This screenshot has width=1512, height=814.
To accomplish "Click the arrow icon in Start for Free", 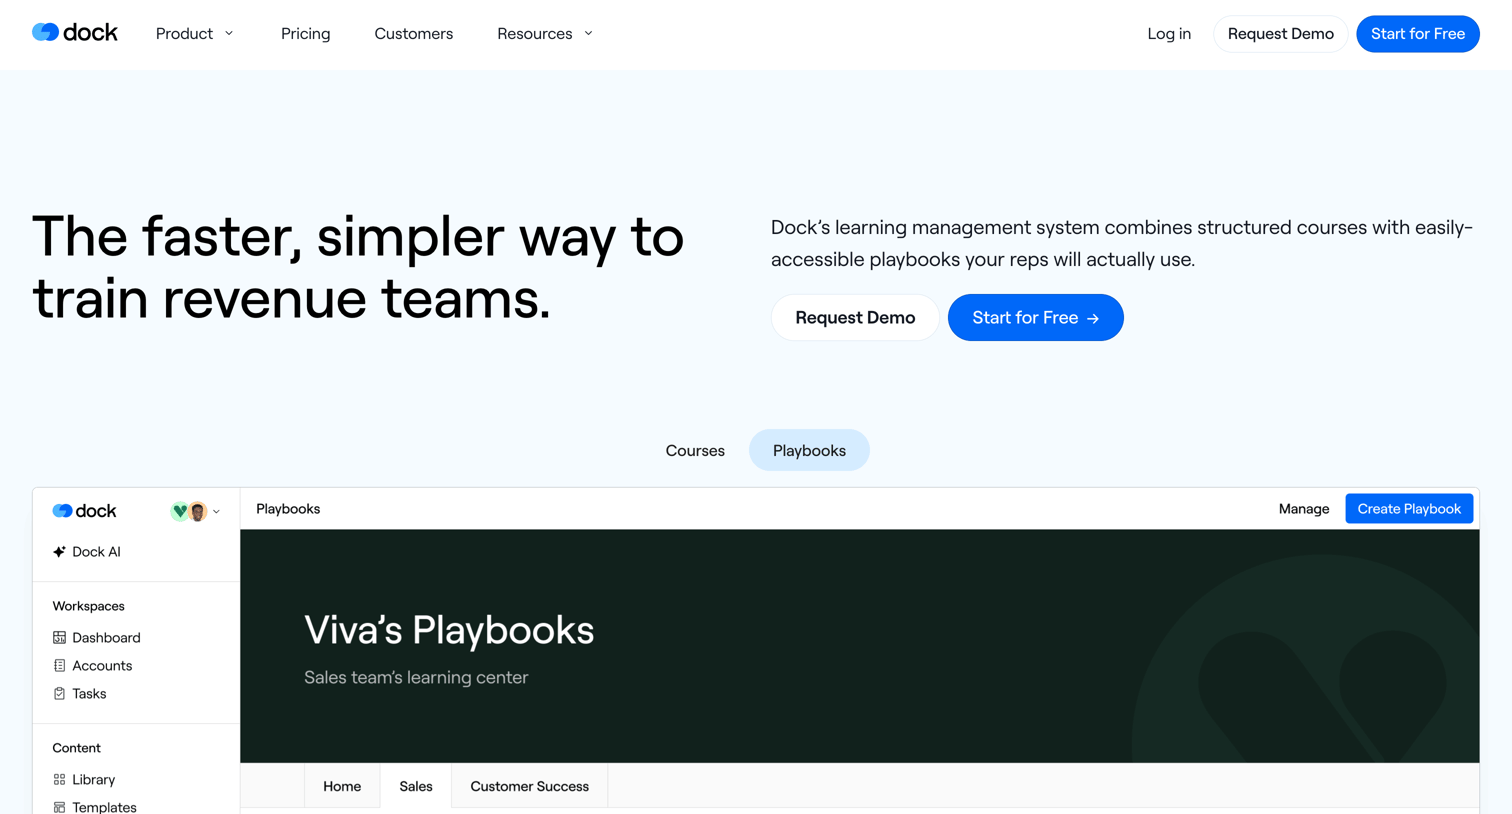I will click(1093, 318).
